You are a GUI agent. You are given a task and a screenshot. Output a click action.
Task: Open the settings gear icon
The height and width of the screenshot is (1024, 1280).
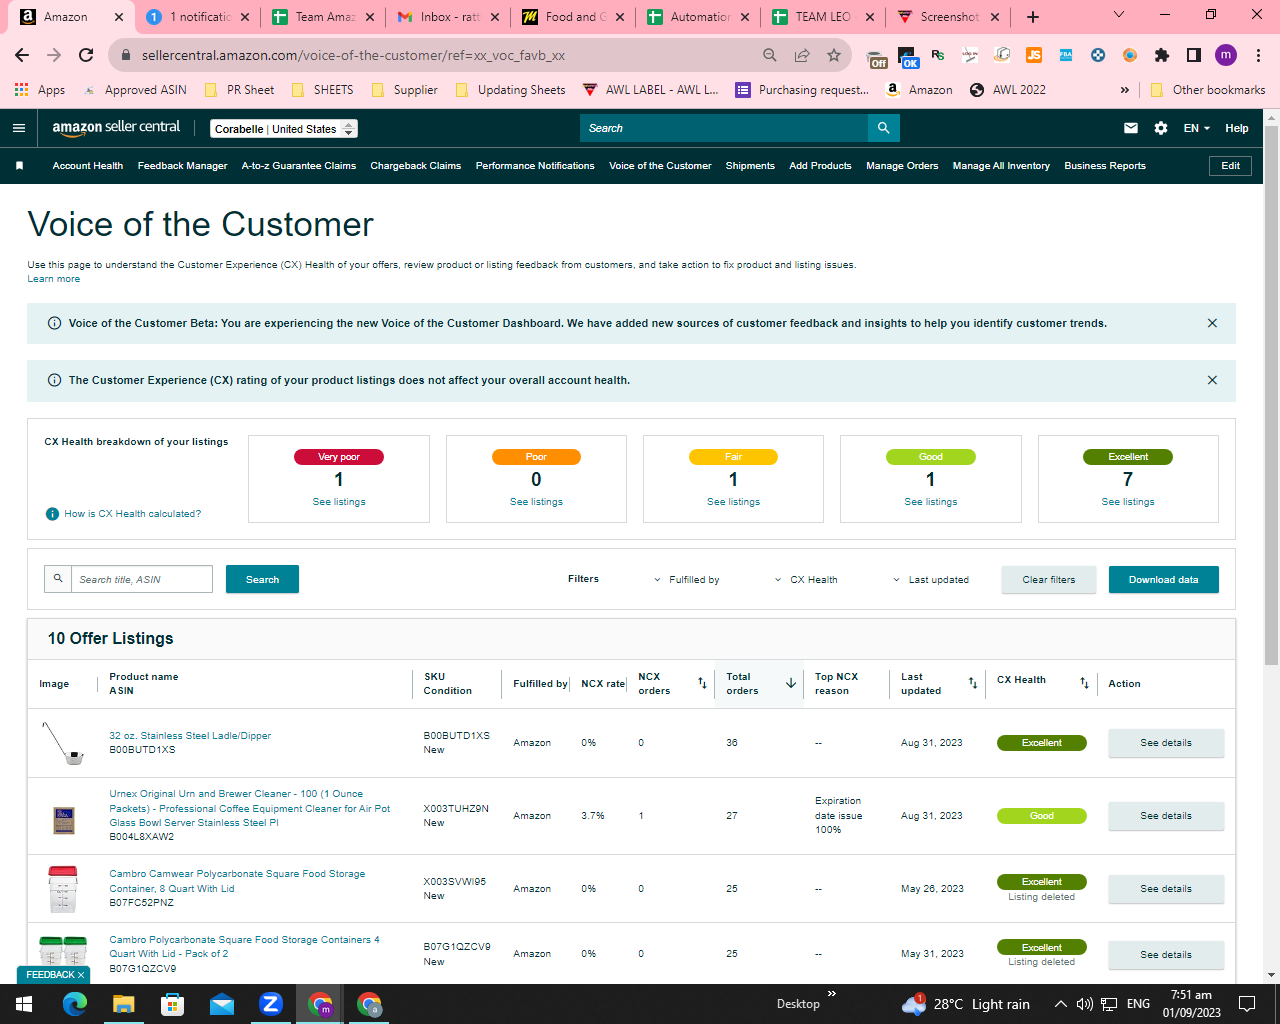(x=1161, y=128)
